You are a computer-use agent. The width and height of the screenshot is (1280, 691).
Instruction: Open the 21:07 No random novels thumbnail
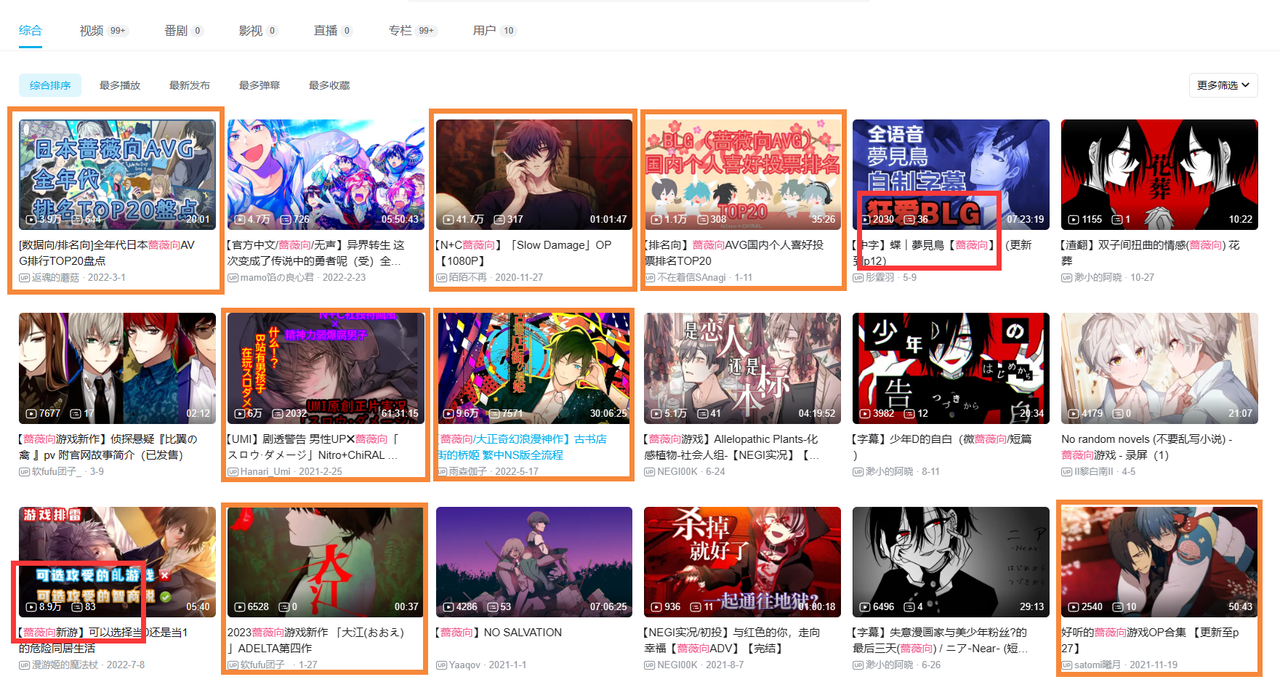(1160, 368)
